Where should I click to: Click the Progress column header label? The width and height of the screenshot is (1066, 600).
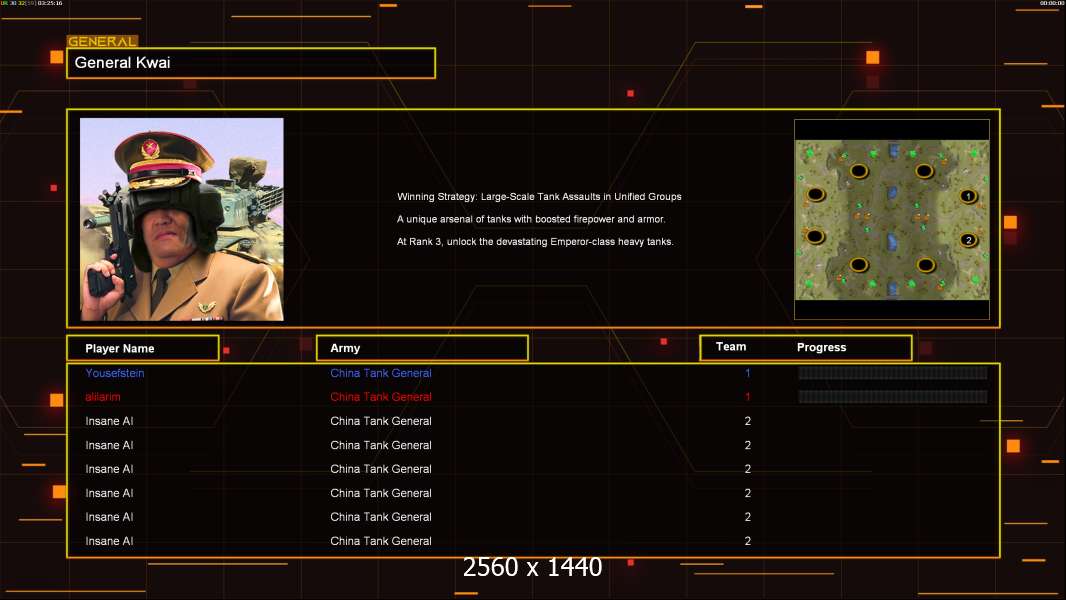pos(821,348)
